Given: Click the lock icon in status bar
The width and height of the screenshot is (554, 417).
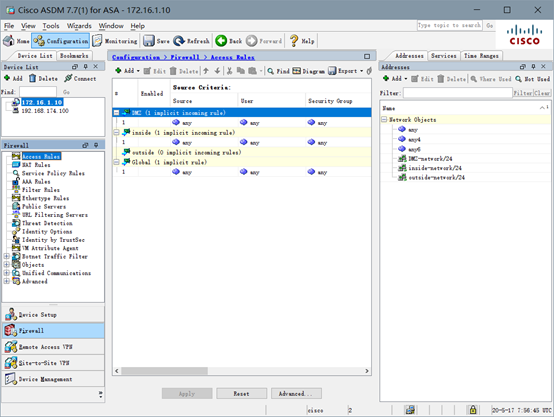Looking at the screenshot, I should pyautogui.click(x=472, y=410).
